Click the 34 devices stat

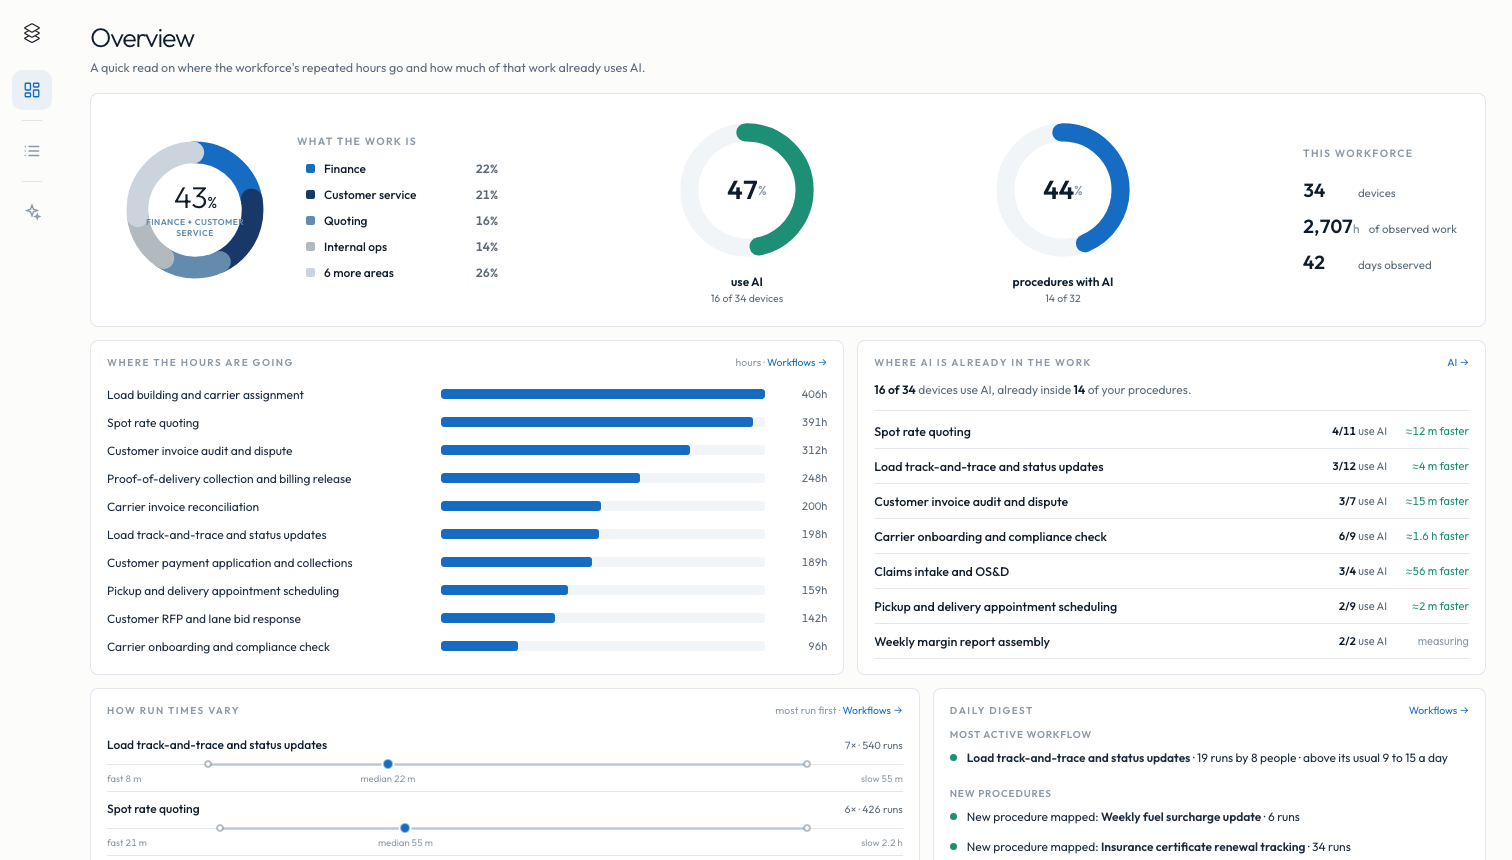1349,191
